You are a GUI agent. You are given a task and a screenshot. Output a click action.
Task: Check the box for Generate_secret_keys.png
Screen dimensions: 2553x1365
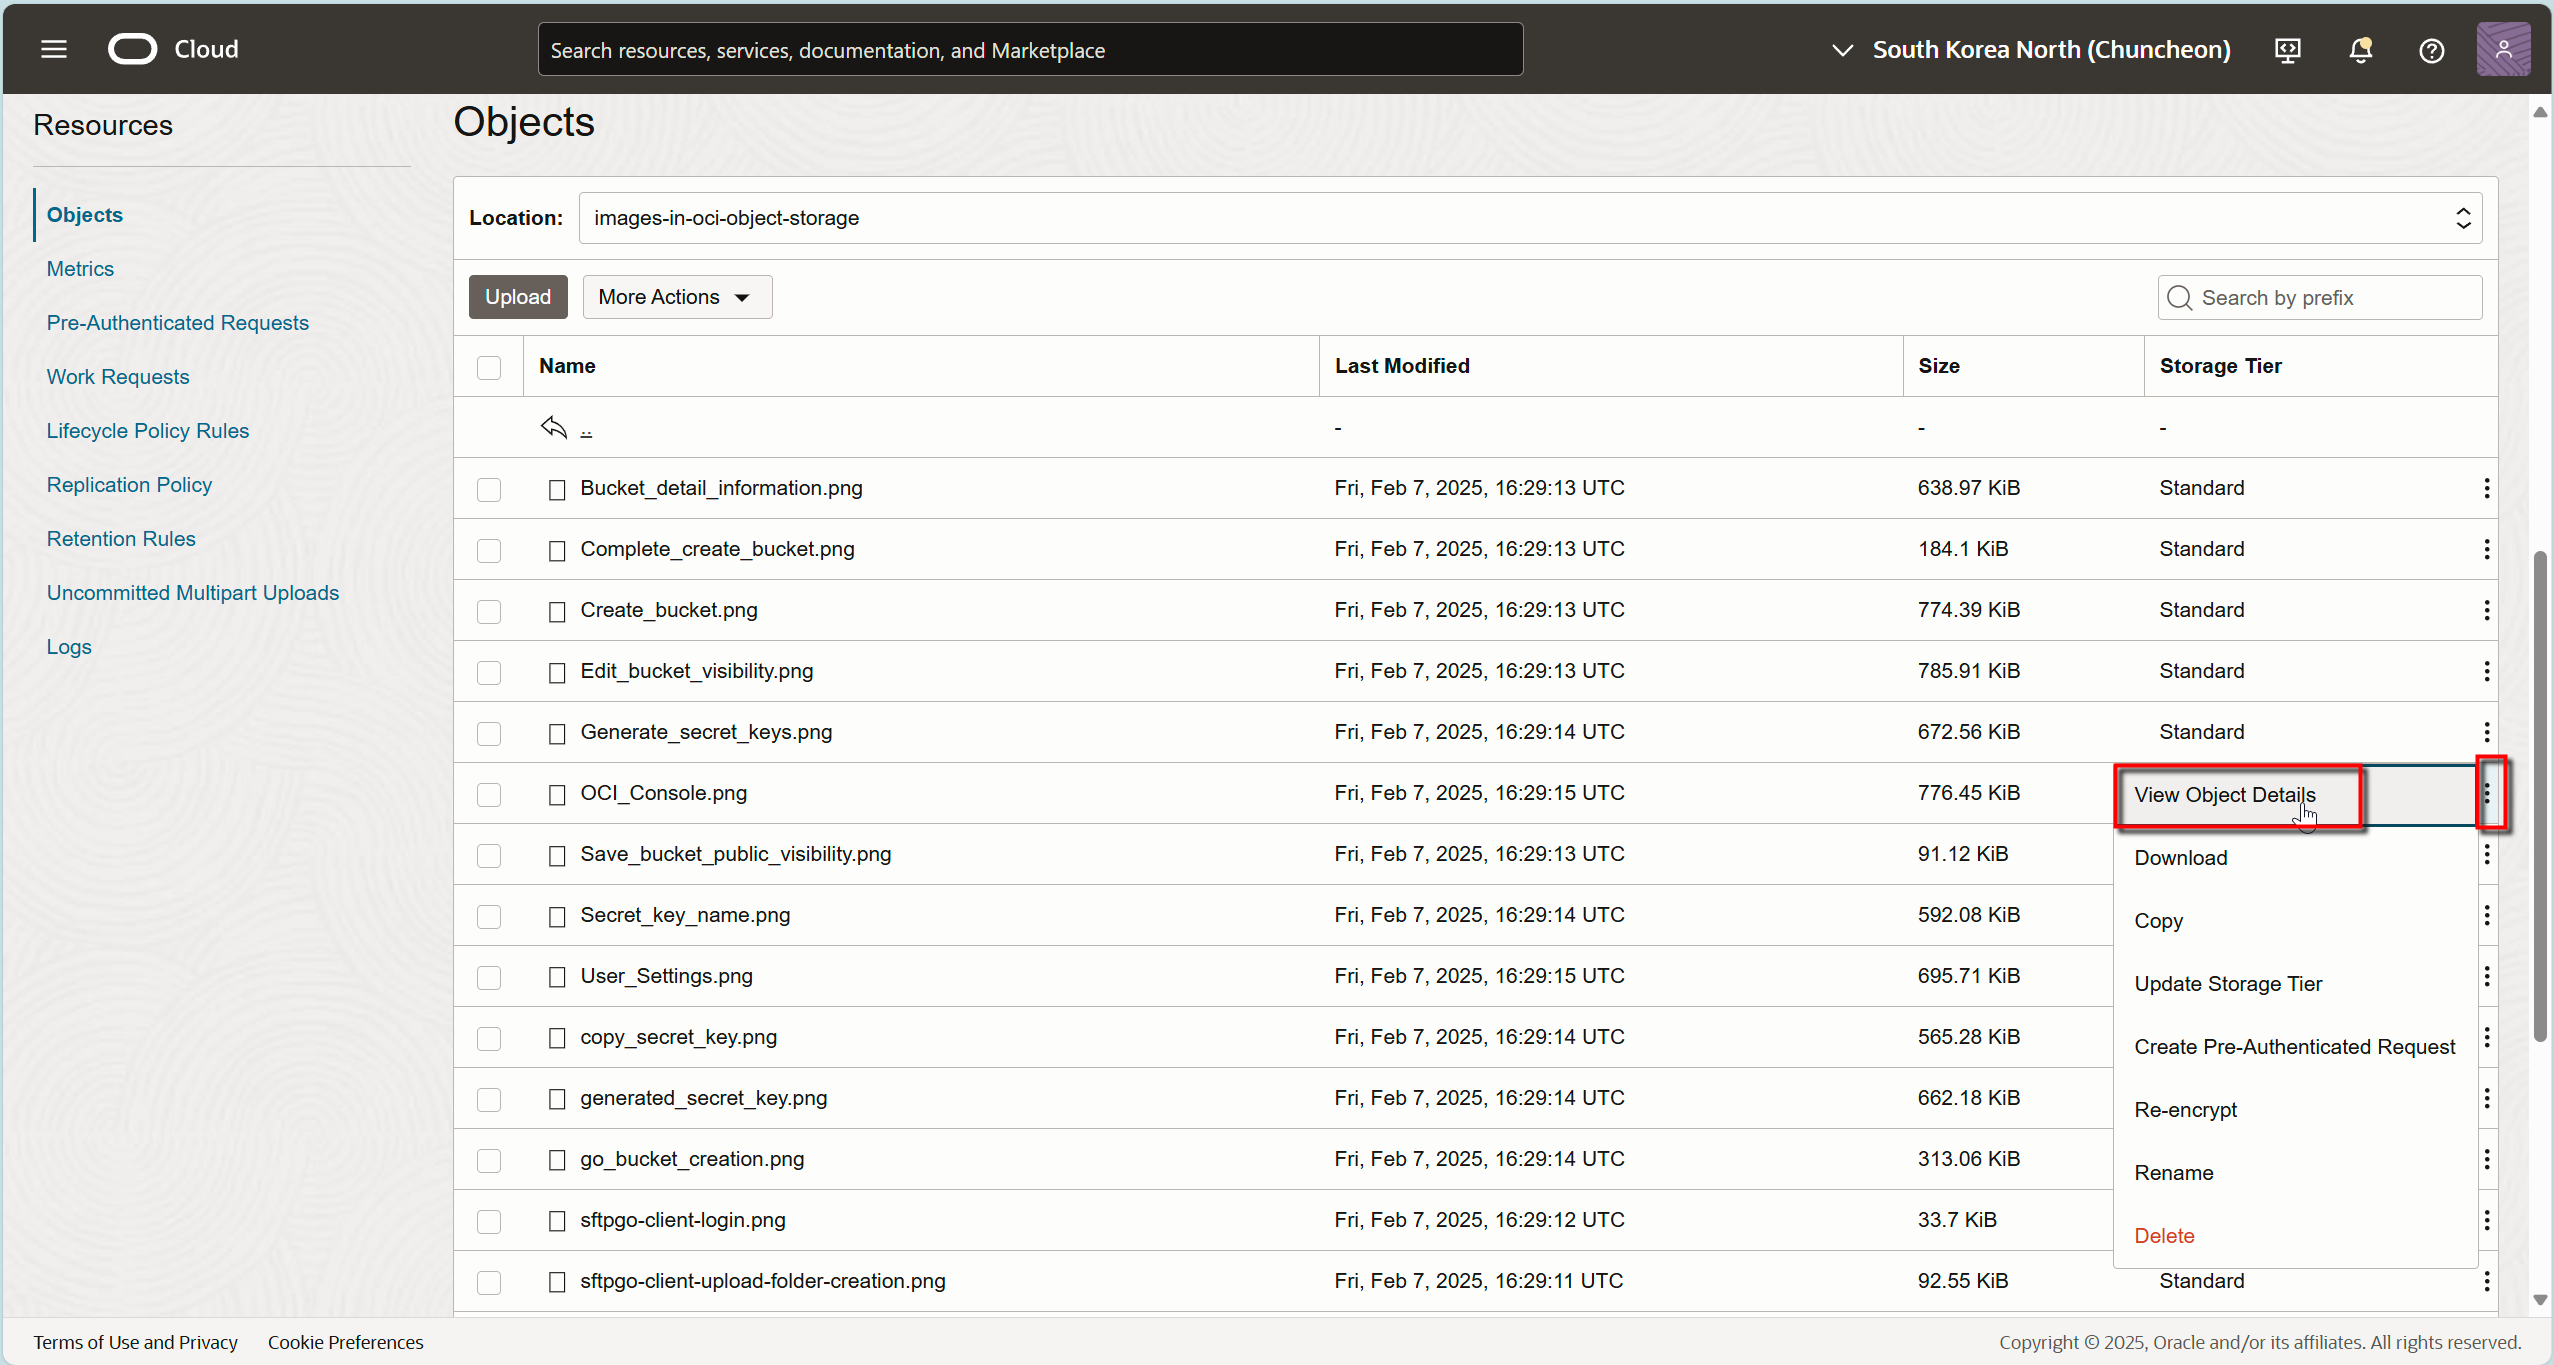point(489,733)
